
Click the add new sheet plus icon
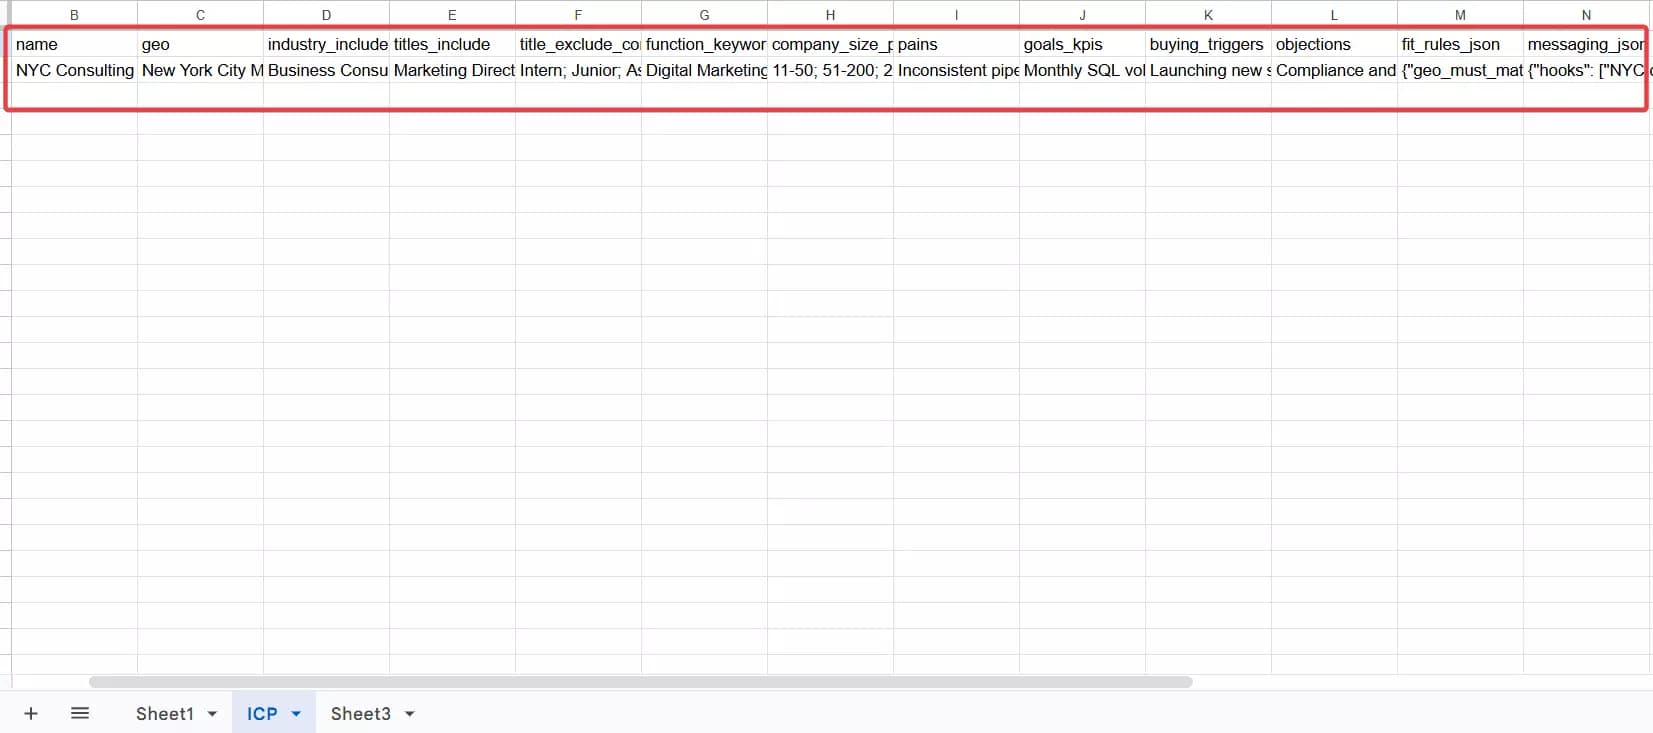31,713
